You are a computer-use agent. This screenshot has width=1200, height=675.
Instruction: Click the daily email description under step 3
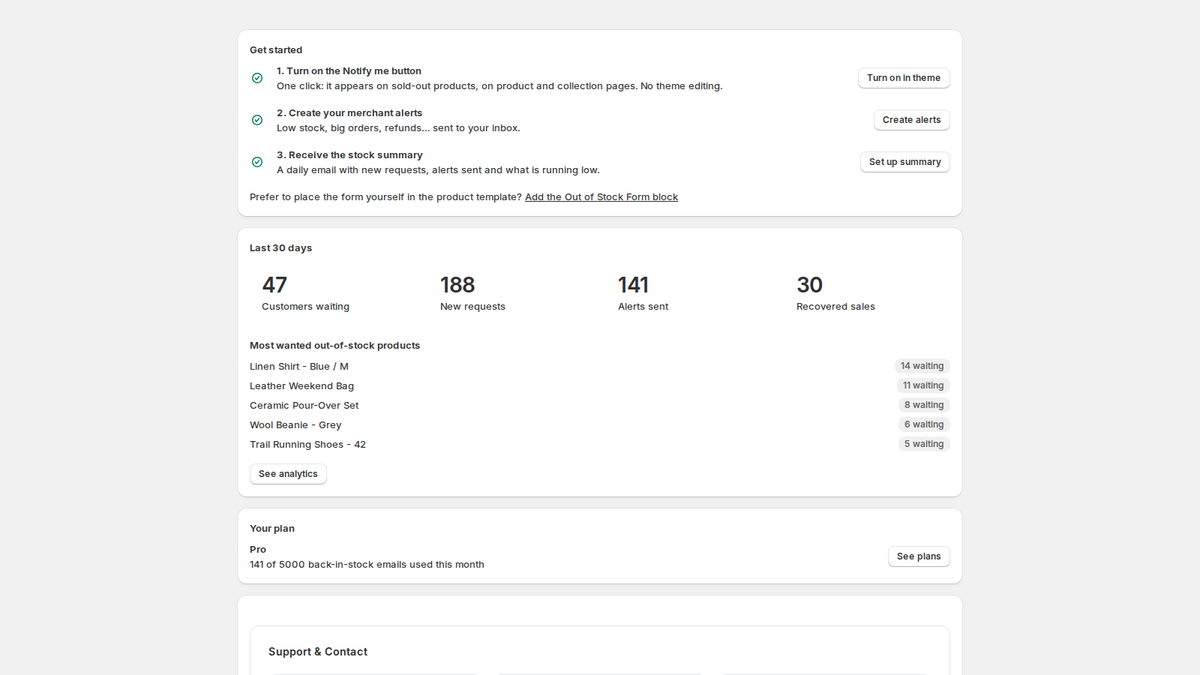click(438, 170)
